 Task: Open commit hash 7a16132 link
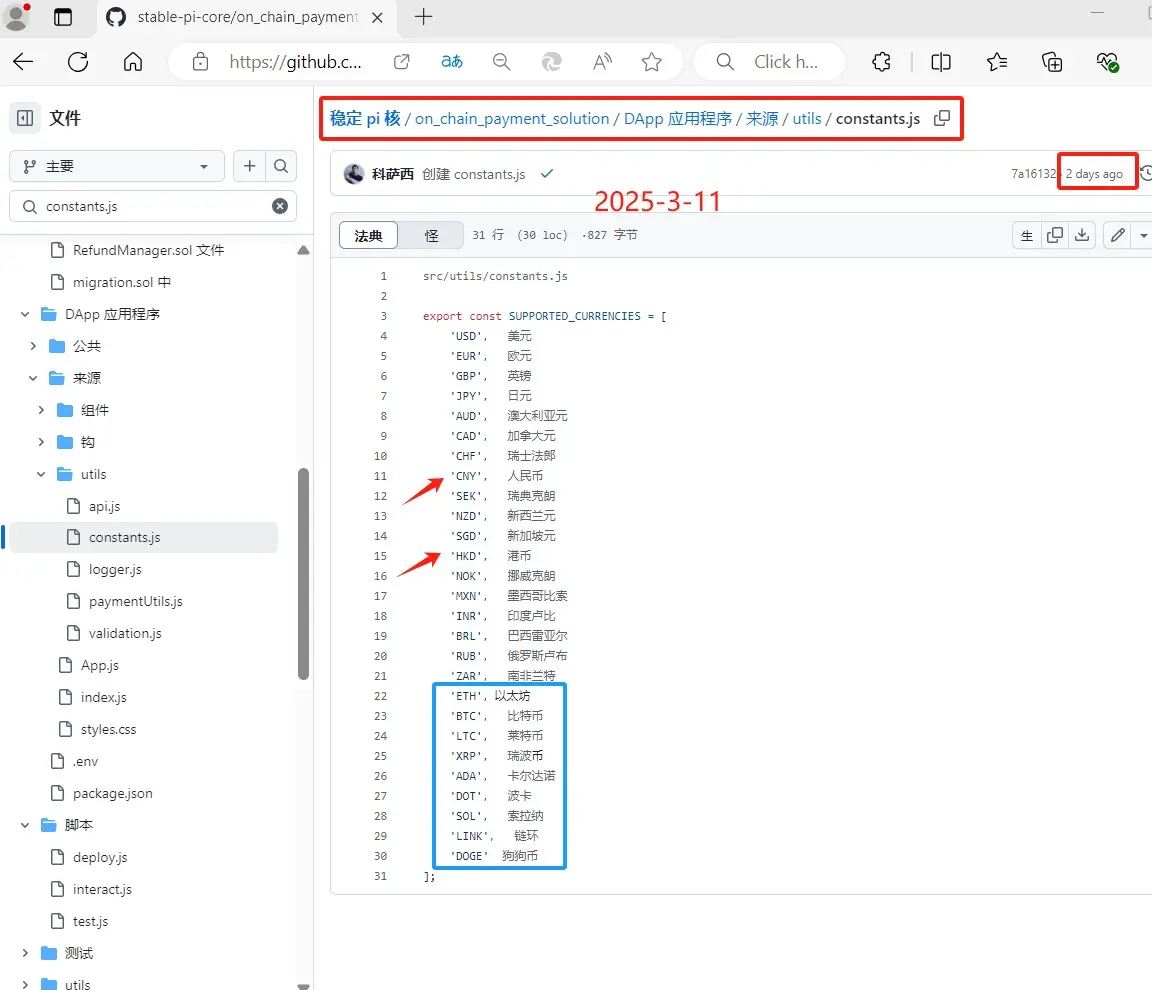[1033, 173]
